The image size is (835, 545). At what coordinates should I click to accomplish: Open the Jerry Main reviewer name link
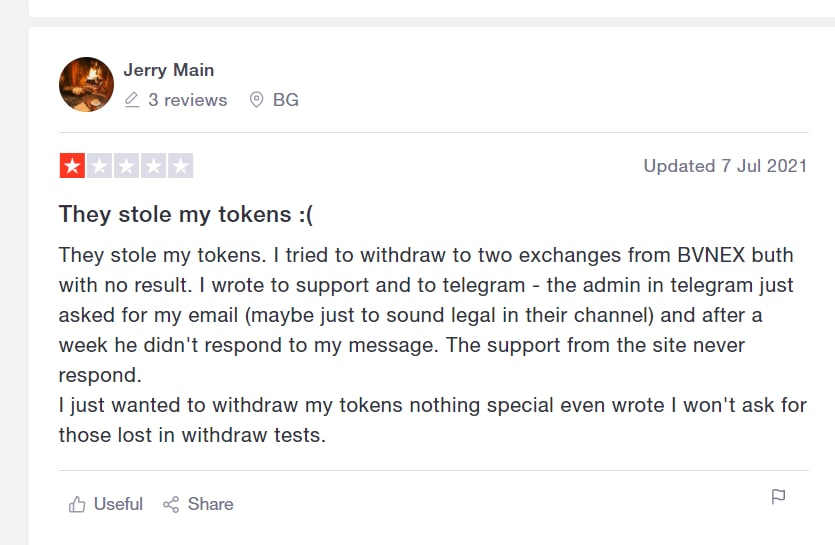tap(168, 70)
